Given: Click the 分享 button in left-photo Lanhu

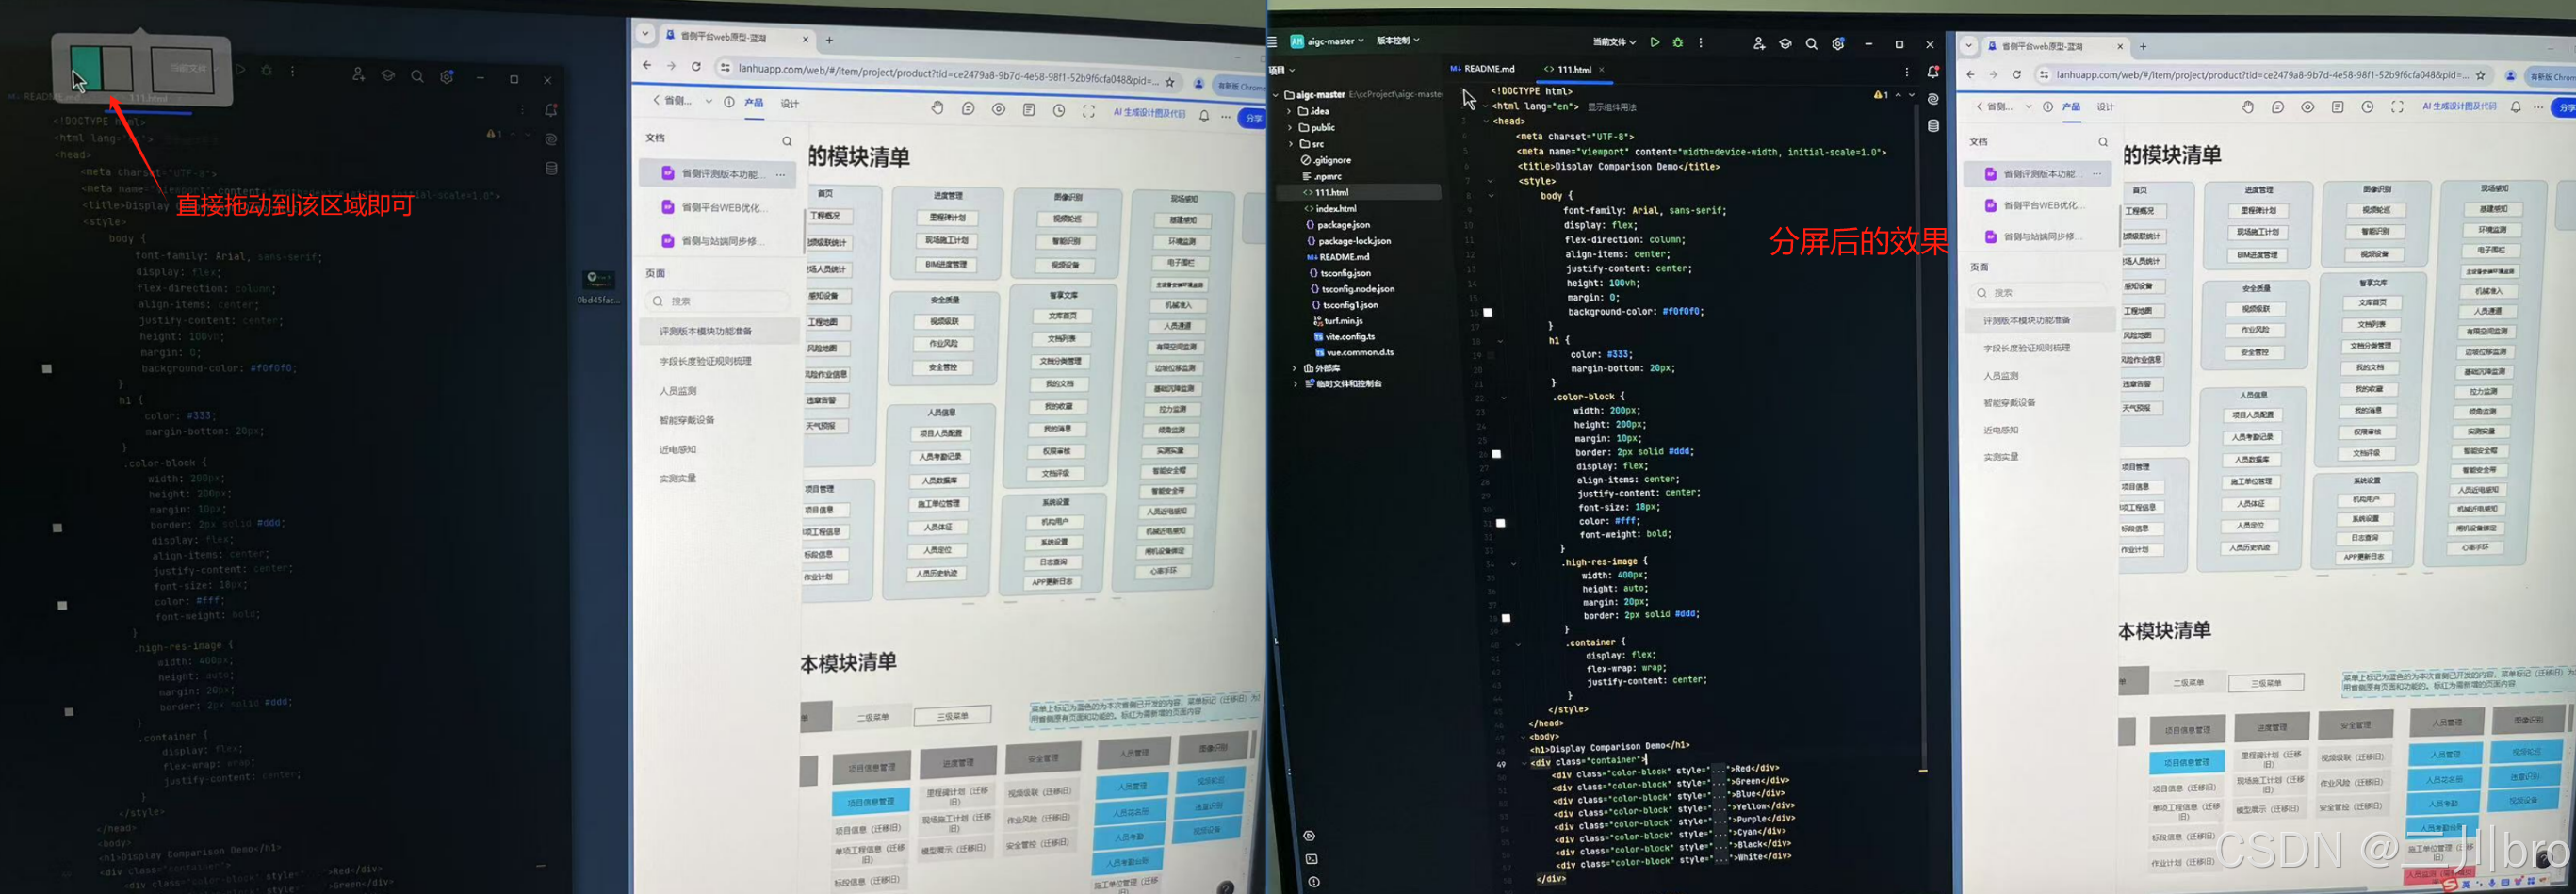Looking at the screenshot, I should click(x=1253, y=118).
